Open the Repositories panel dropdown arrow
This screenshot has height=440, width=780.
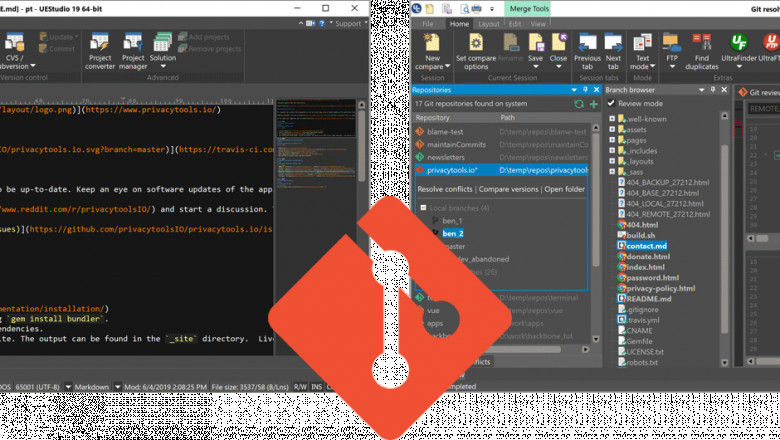tap(574, 90)
